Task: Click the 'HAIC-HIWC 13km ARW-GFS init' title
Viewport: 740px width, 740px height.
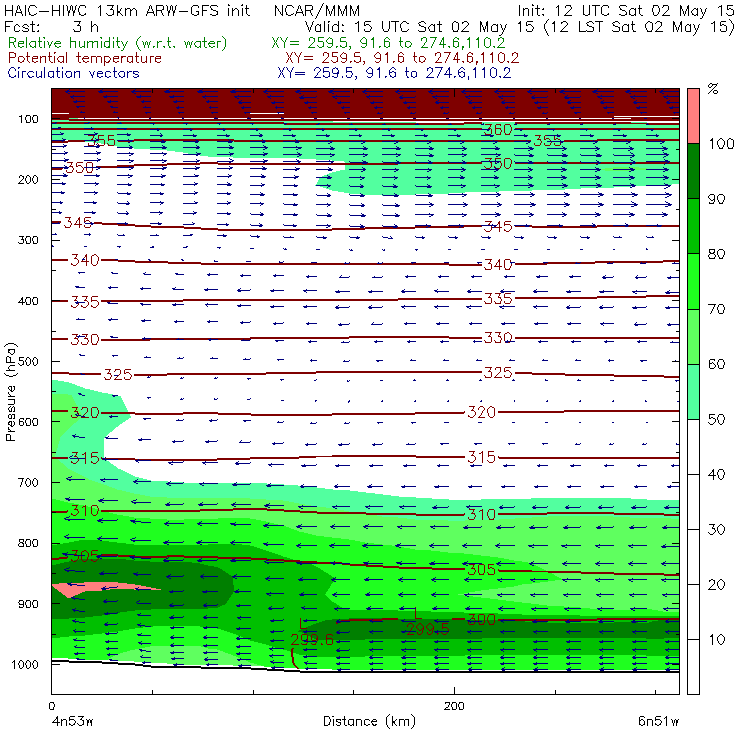Action: [127, 10]
